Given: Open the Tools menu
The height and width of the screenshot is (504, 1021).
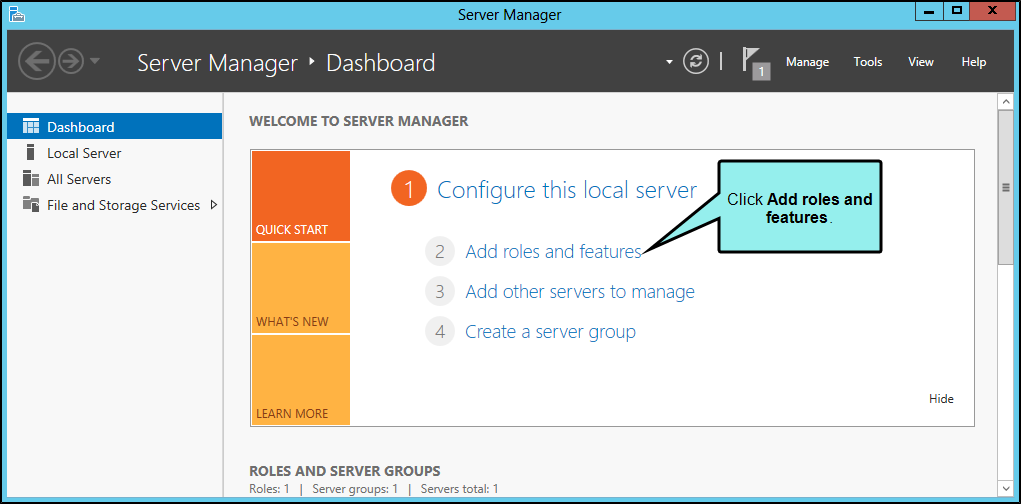Looking at the screenshot, I should point(868,62).
